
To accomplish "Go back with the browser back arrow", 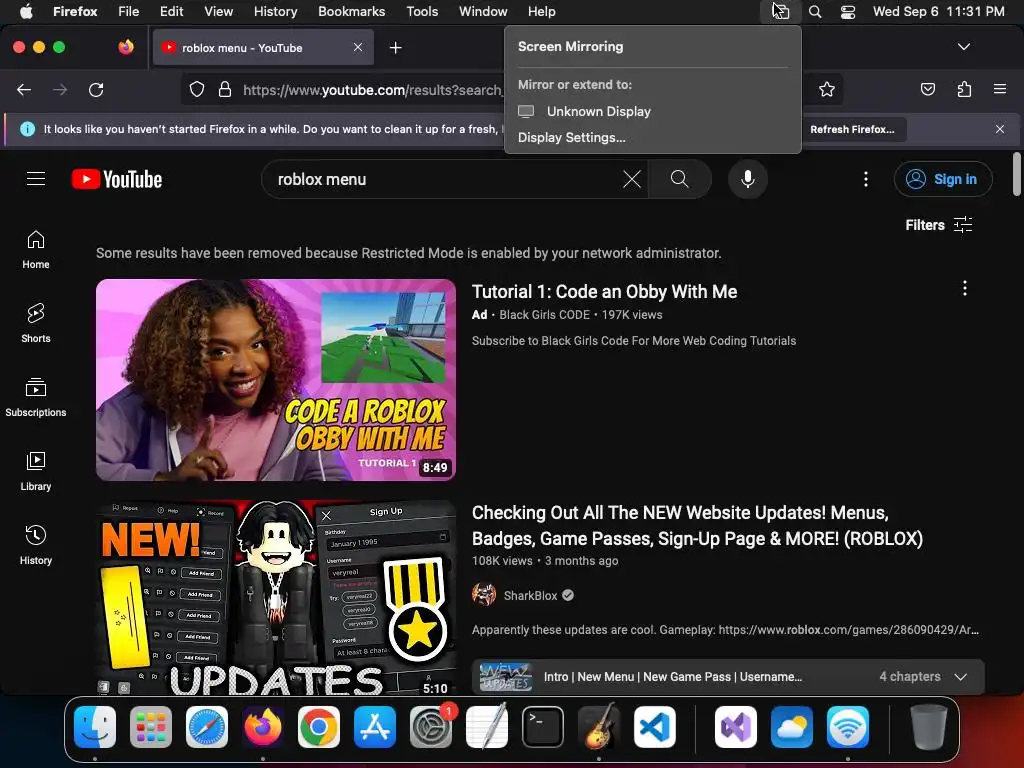I will coord(24,89).
